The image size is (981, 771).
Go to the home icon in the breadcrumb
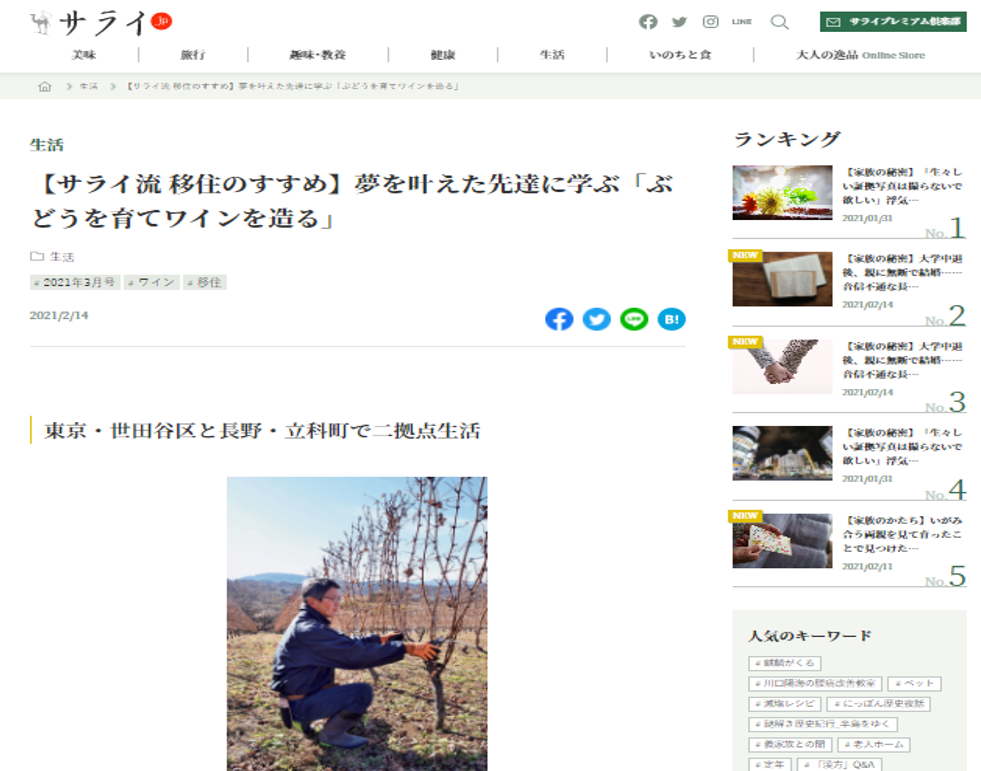[x=44, y=86]
